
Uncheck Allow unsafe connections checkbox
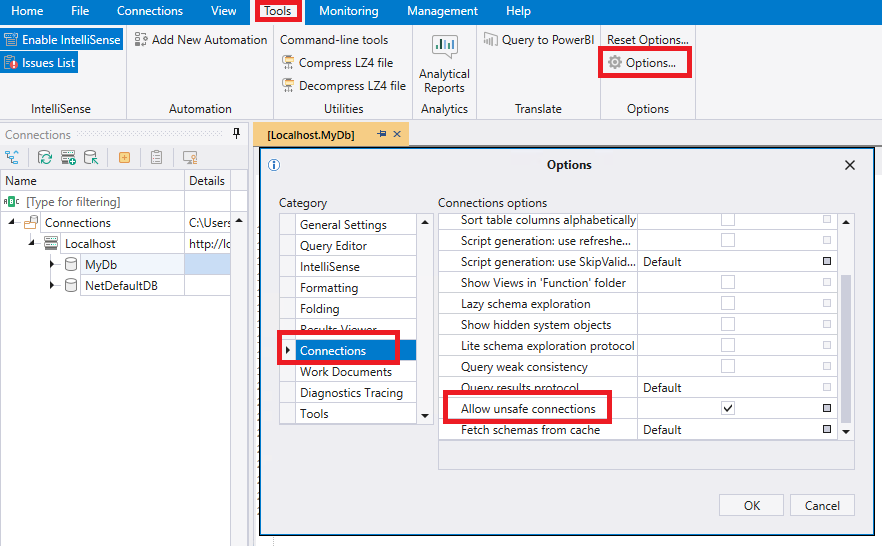[x=728, y=408]
